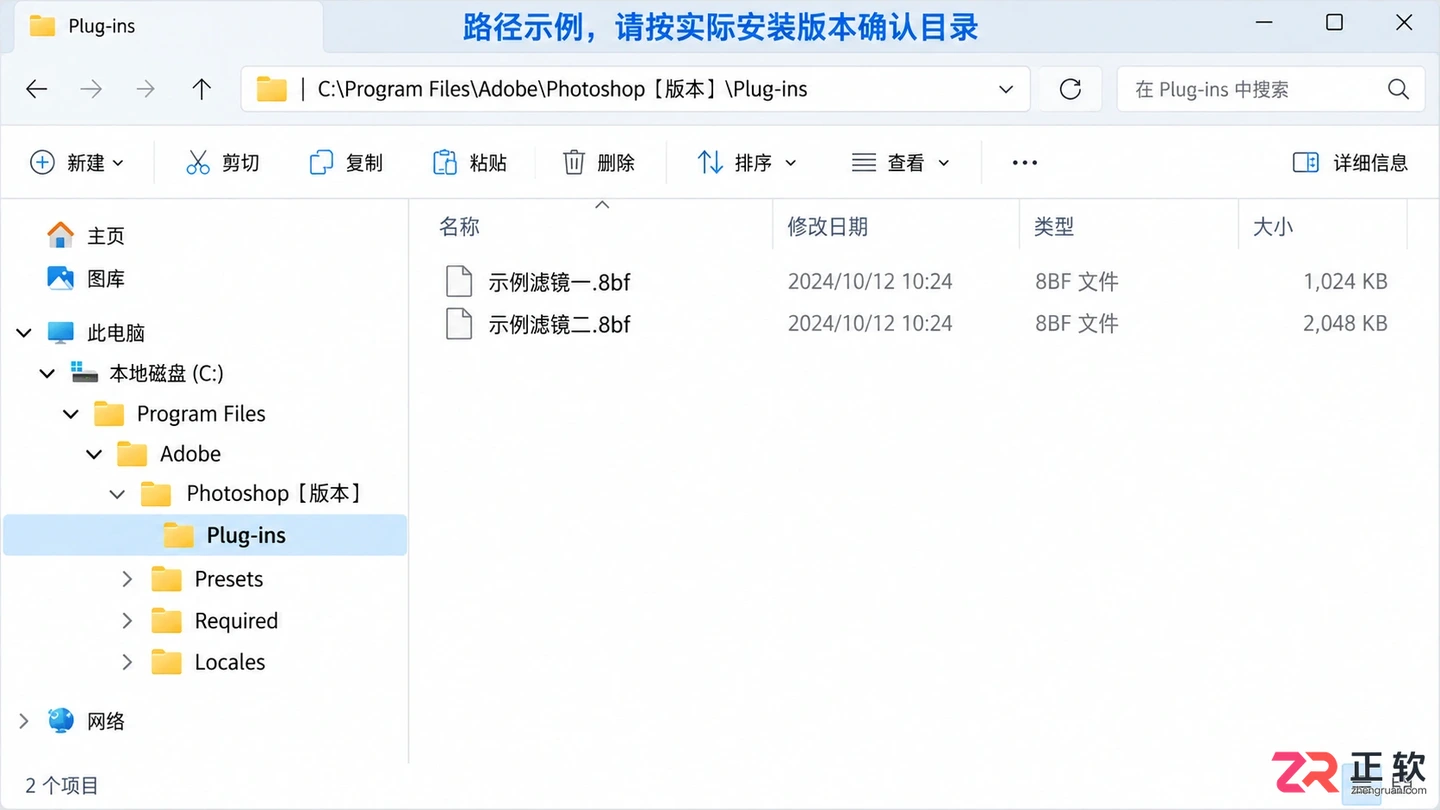Screen dimensions: 1440x810
Task: Click 8BF 文件 type of 示例滤镜一
Action: tap(1076, 282)
